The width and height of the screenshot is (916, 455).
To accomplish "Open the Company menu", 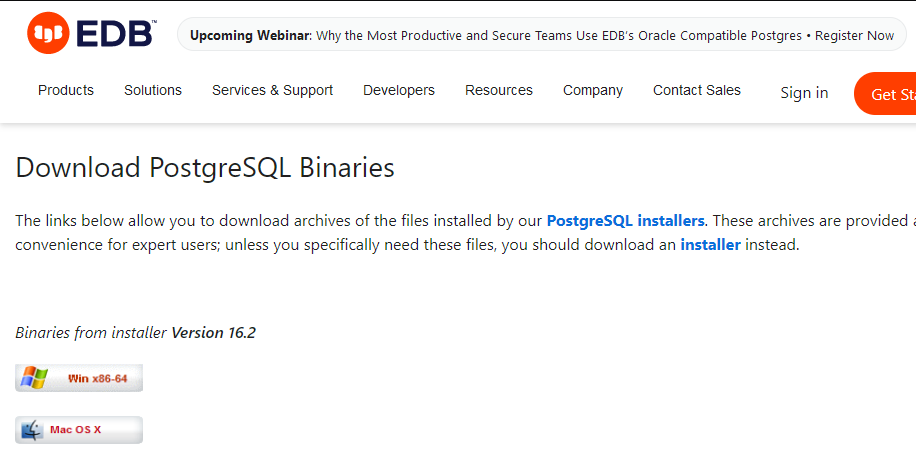I will click(x=593, y=91).
